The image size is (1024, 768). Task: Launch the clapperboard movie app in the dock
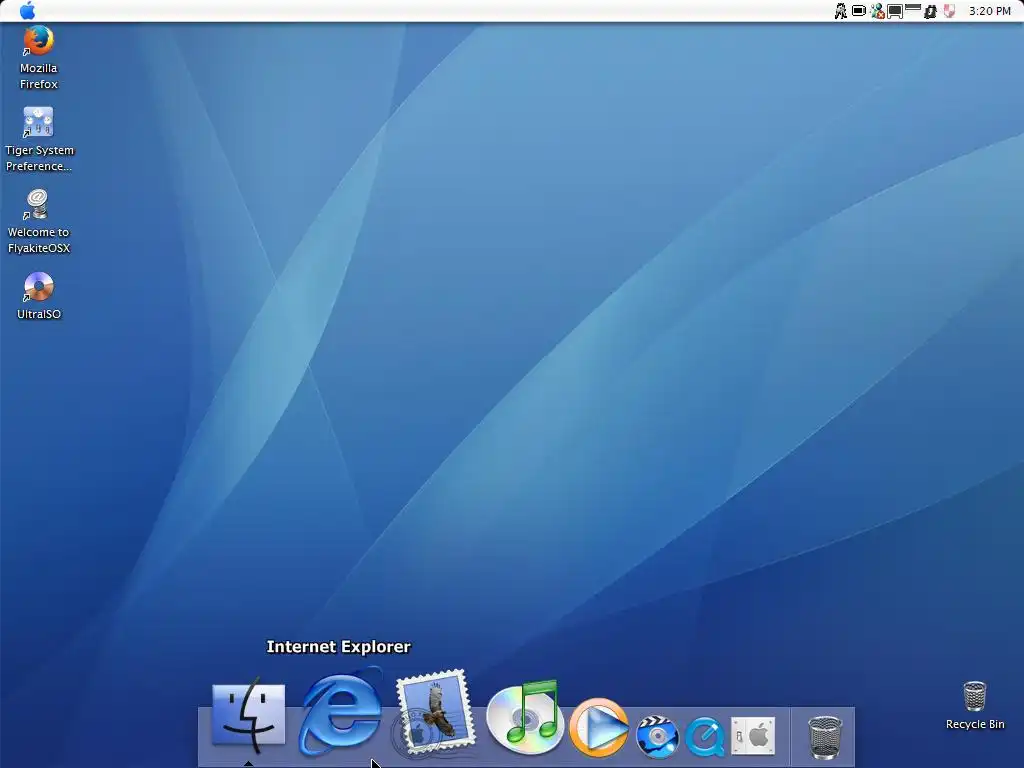click(657, 736)
